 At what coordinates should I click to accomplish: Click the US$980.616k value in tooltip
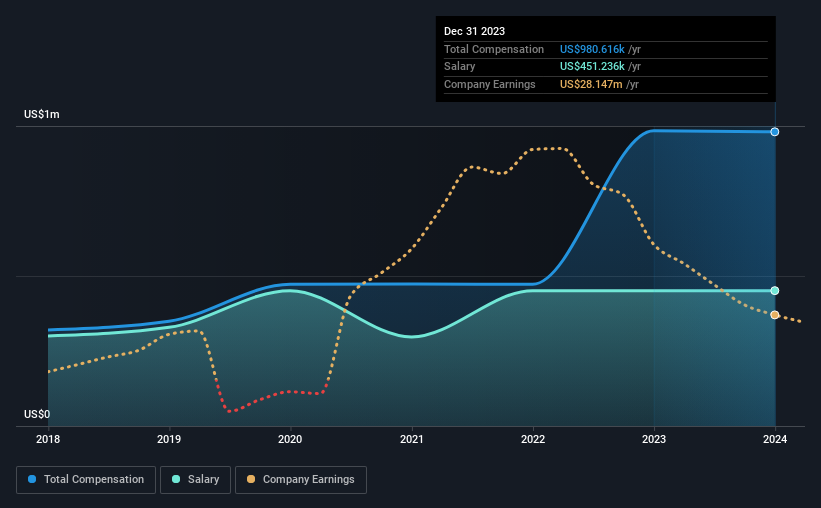click(592, 49)
